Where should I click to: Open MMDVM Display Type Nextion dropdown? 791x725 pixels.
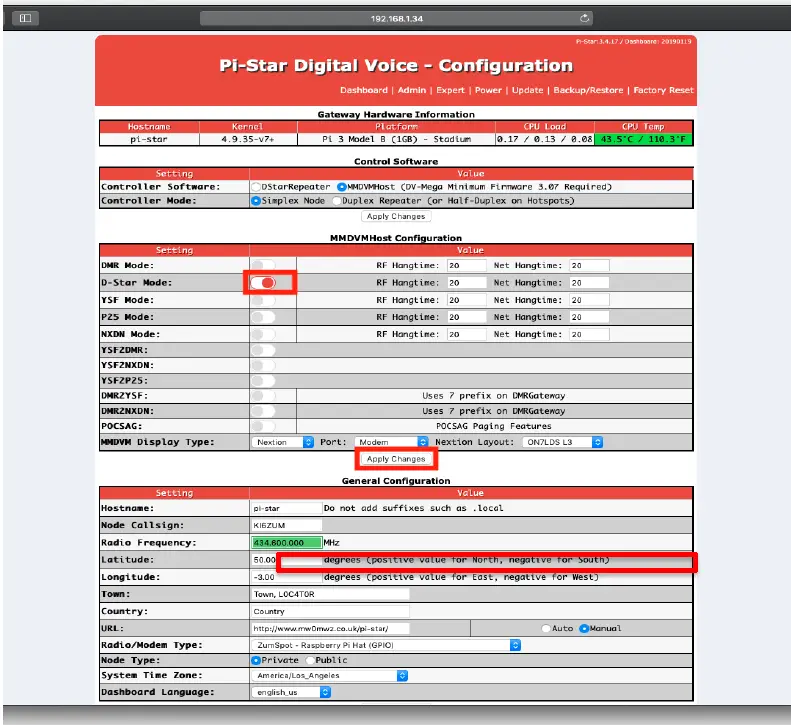click(282, 442)
